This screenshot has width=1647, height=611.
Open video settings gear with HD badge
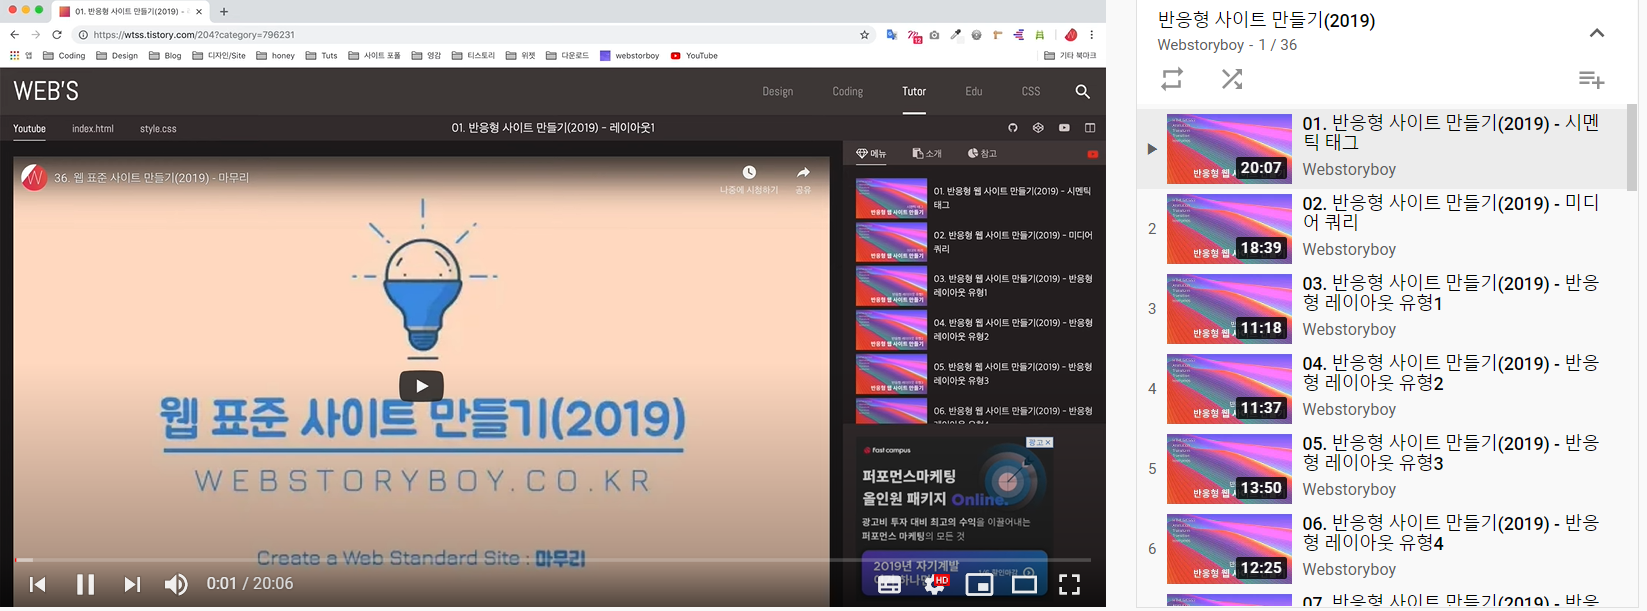coord(936,584)
